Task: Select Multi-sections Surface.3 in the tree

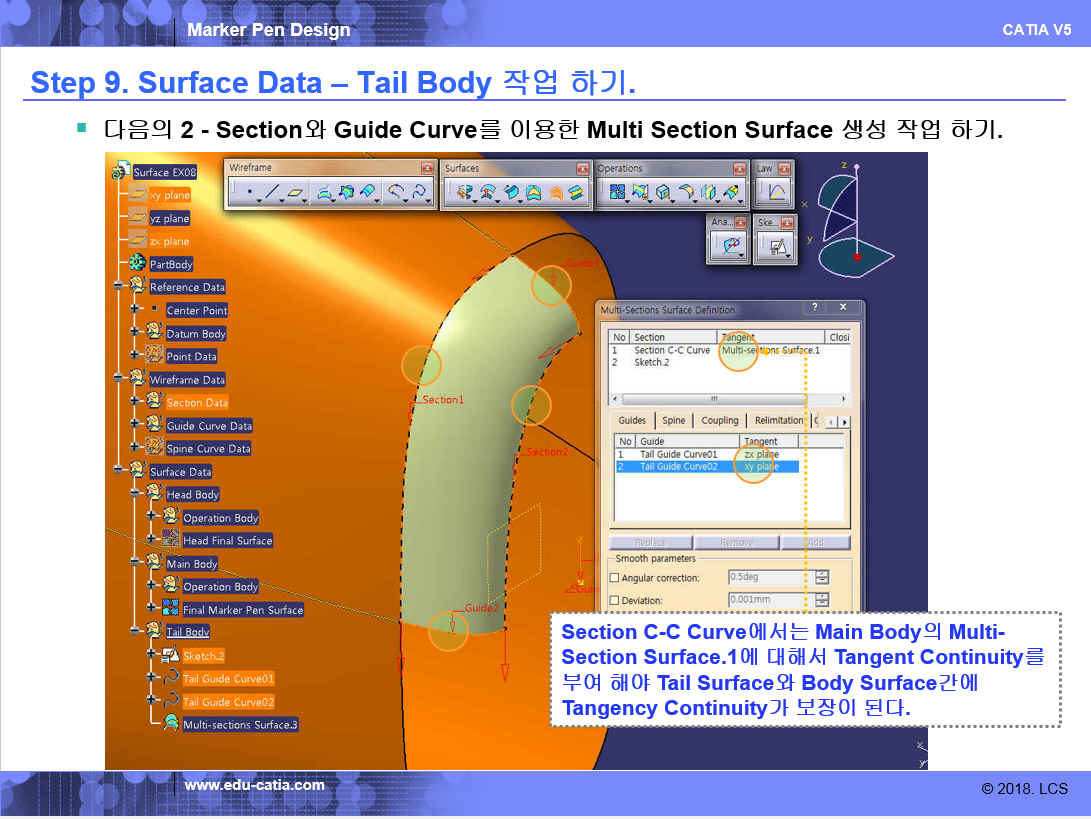Action: click(x=240, y=724)
